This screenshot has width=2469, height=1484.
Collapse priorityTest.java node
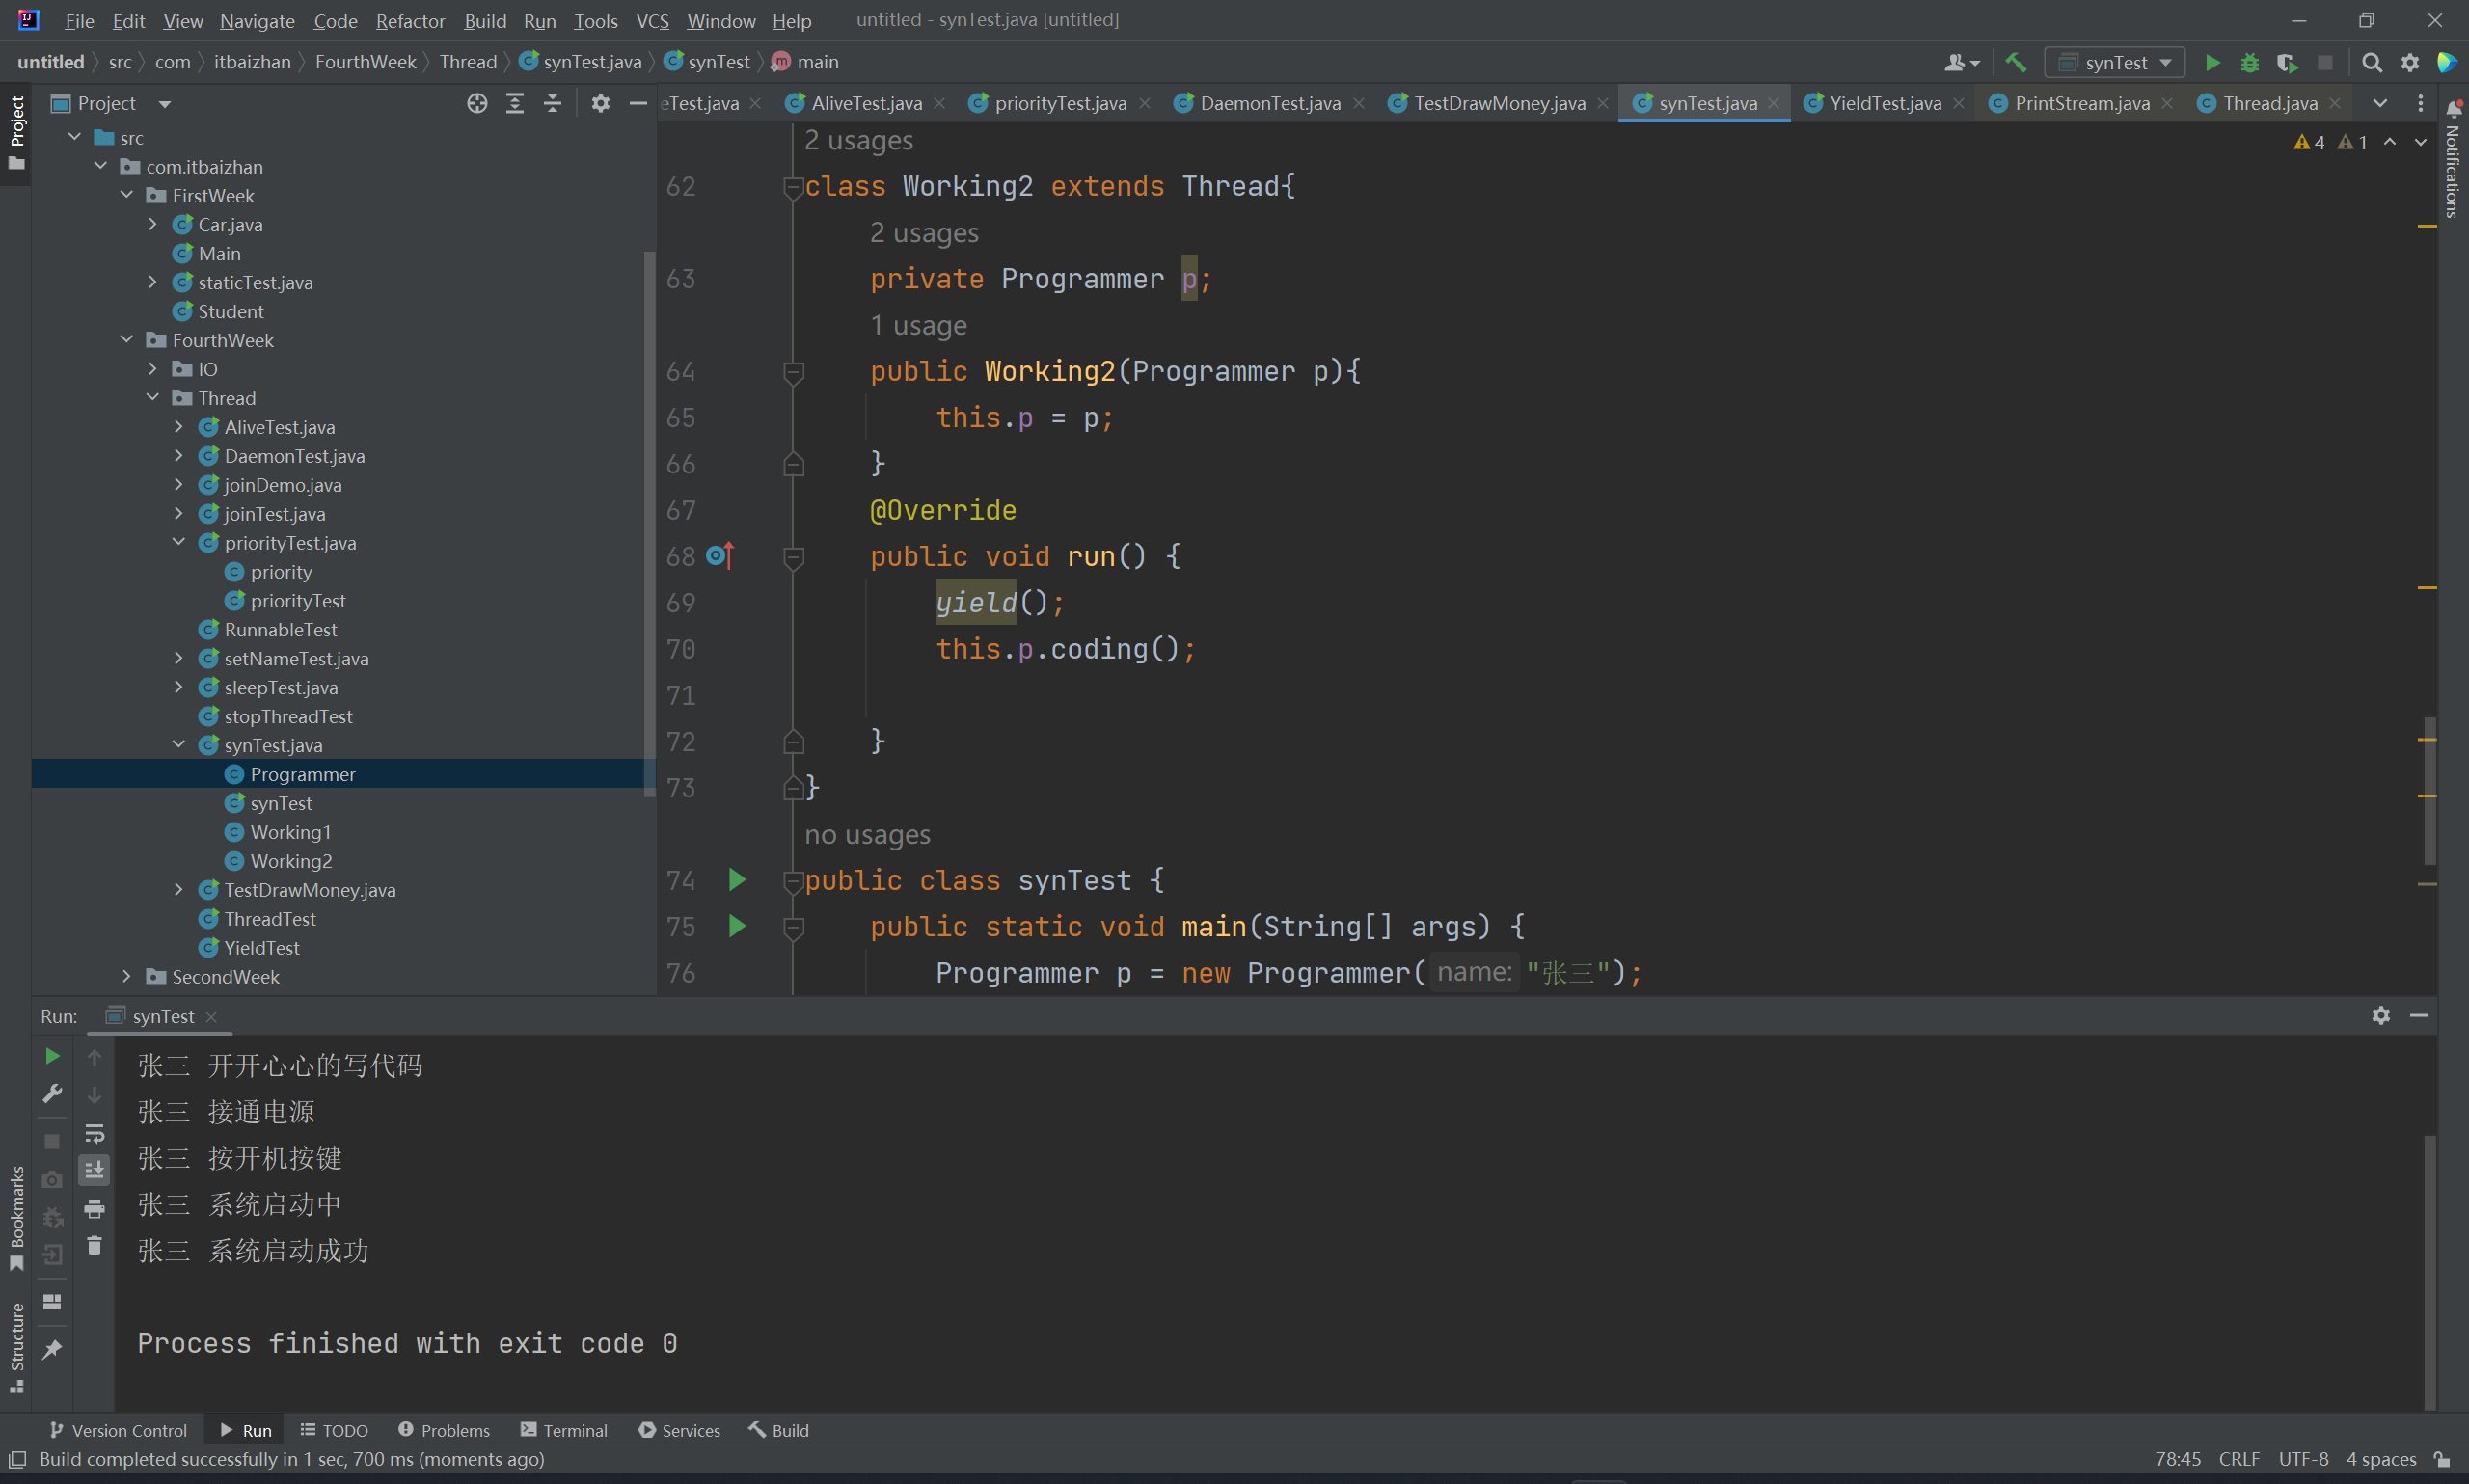pyautogui.click(x=179, y=543)
